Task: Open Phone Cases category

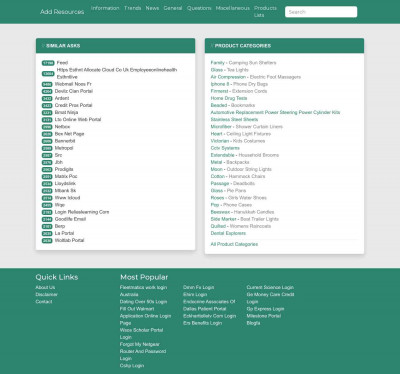Action: click(x=237, y=205)
